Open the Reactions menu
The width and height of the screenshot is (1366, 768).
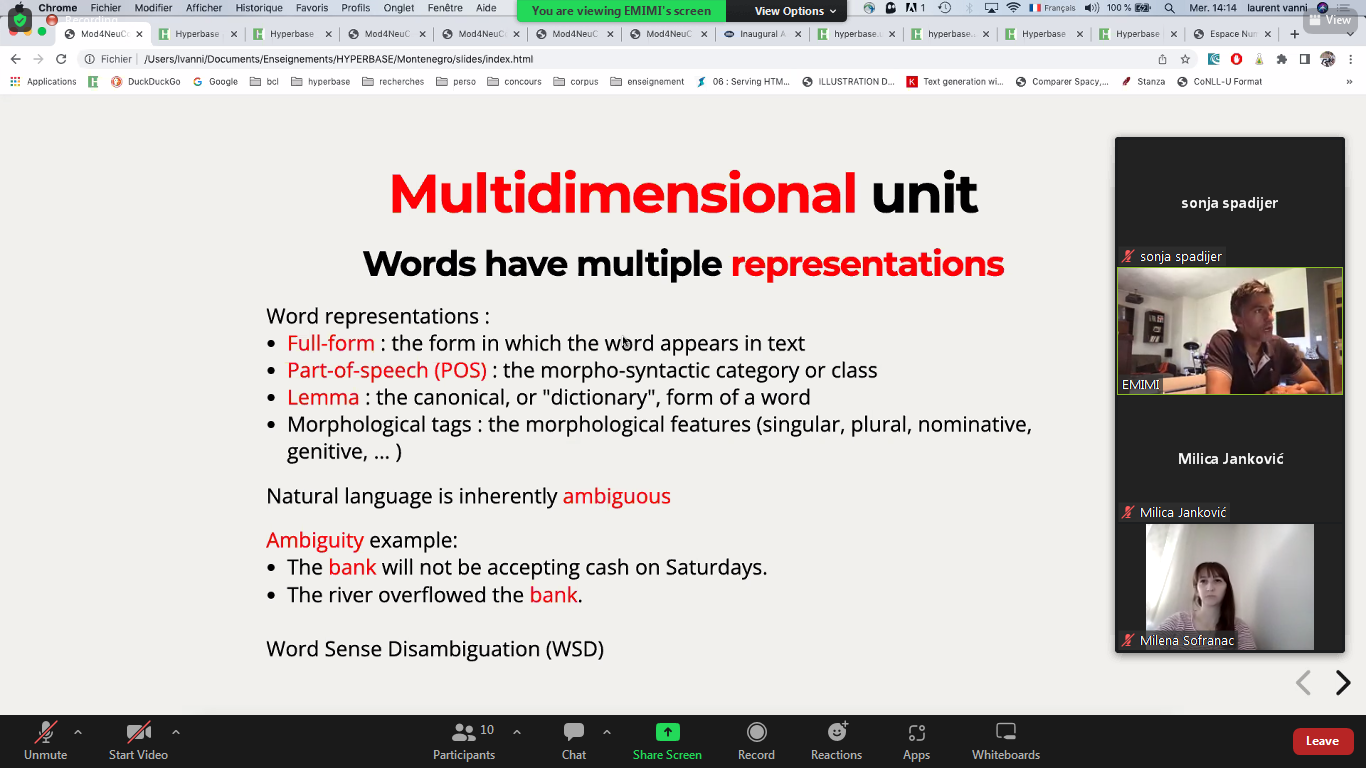click(x=836, y=741)
